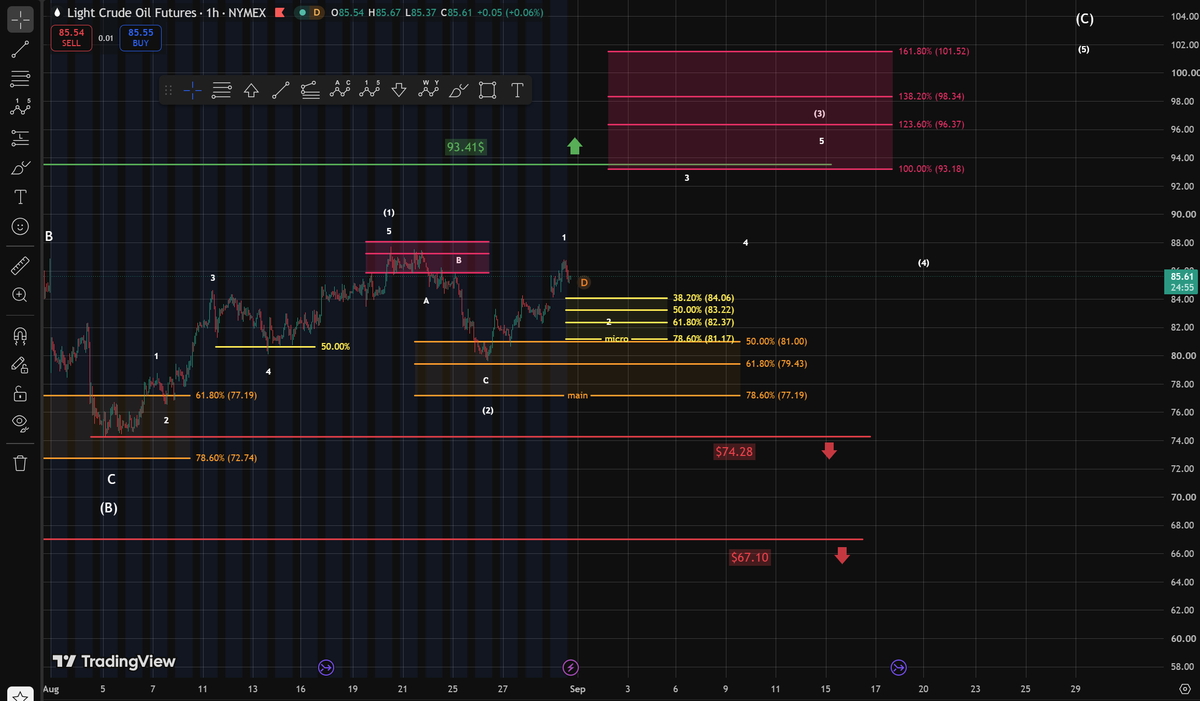Pick the brush in floating toolbar
The image size is (1200, 701).
[x=459, y=91]
